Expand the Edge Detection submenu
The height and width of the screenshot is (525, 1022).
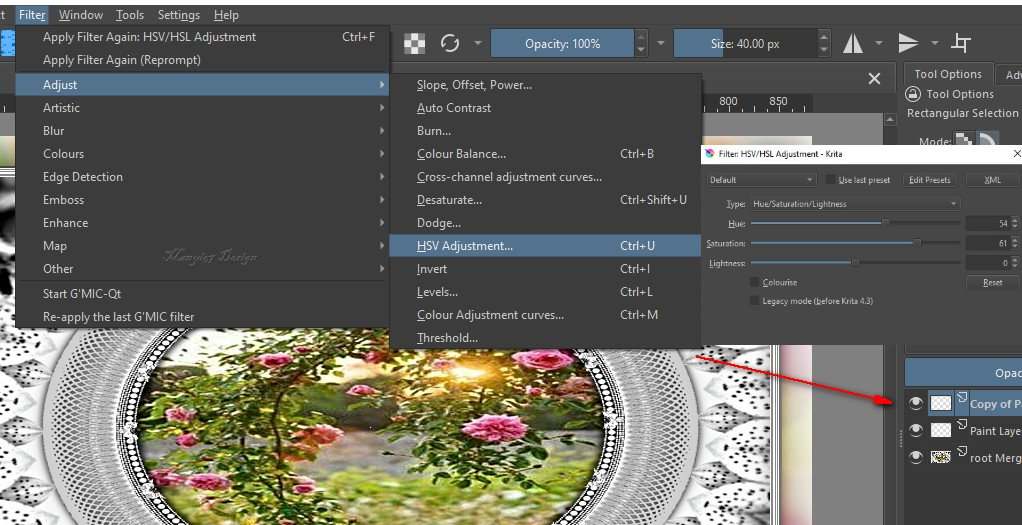(202, 177)
